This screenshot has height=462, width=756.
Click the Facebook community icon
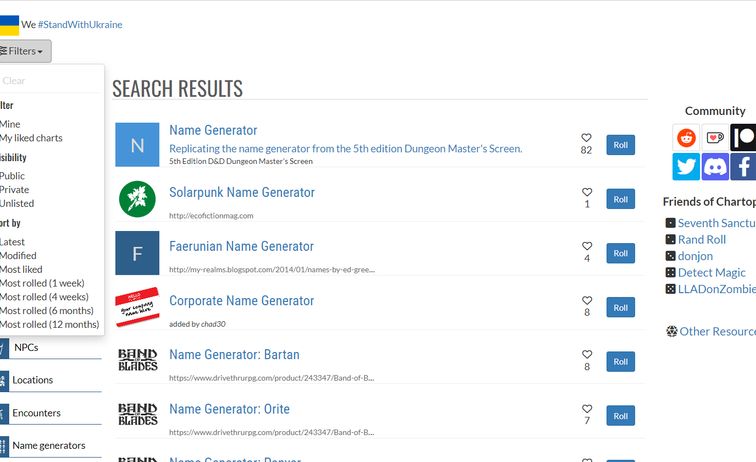[x=743, y=167]
